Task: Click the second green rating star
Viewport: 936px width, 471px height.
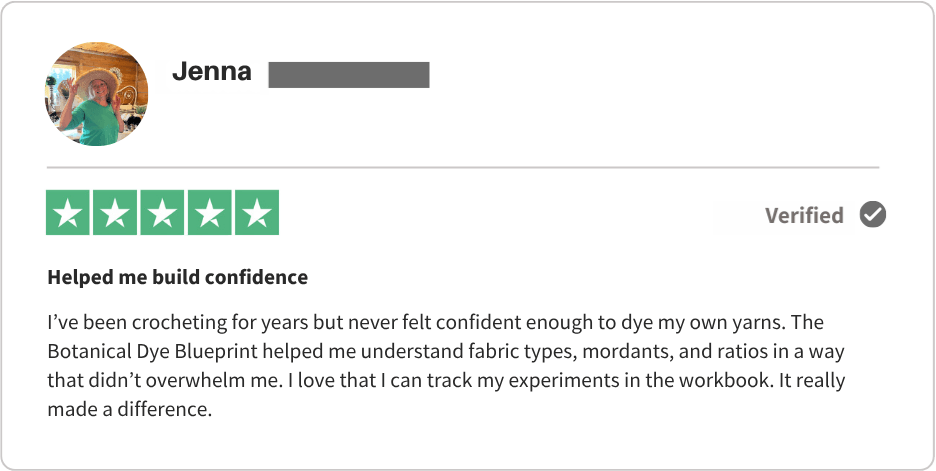Action: (x=116, y=213)
